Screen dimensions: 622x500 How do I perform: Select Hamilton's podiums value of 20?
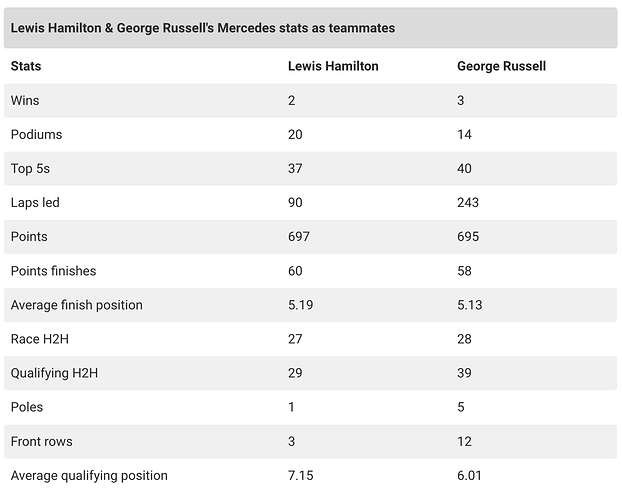[296, 134]
